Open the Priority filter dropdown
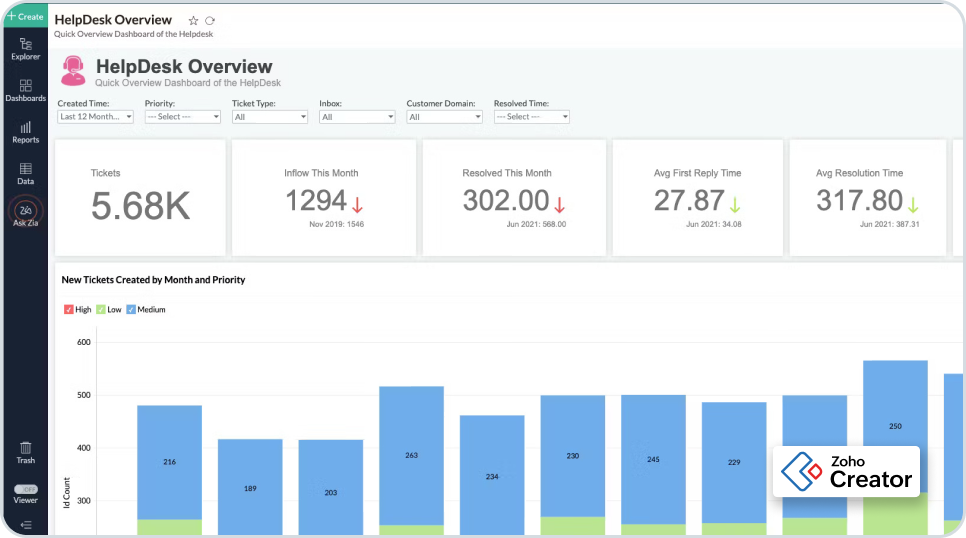The height and width of the screenshot is (538, 966). coord(182,117)
